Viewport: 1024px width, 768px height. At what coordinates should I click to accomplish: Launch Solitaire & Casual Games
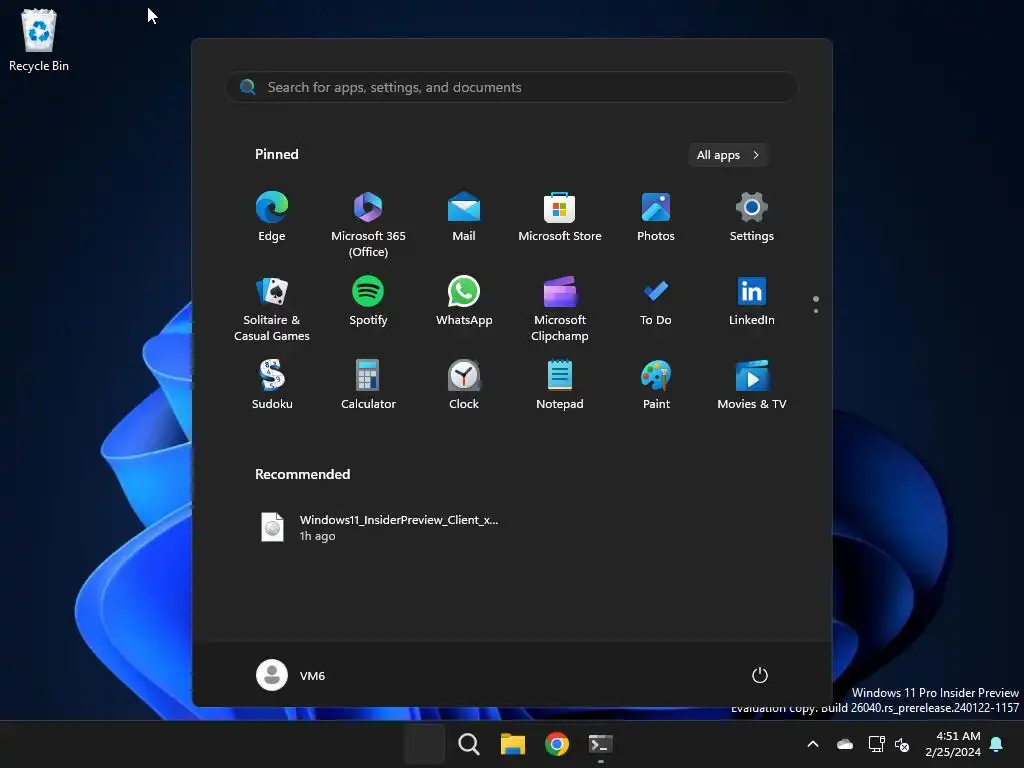[x=272, y=308]
